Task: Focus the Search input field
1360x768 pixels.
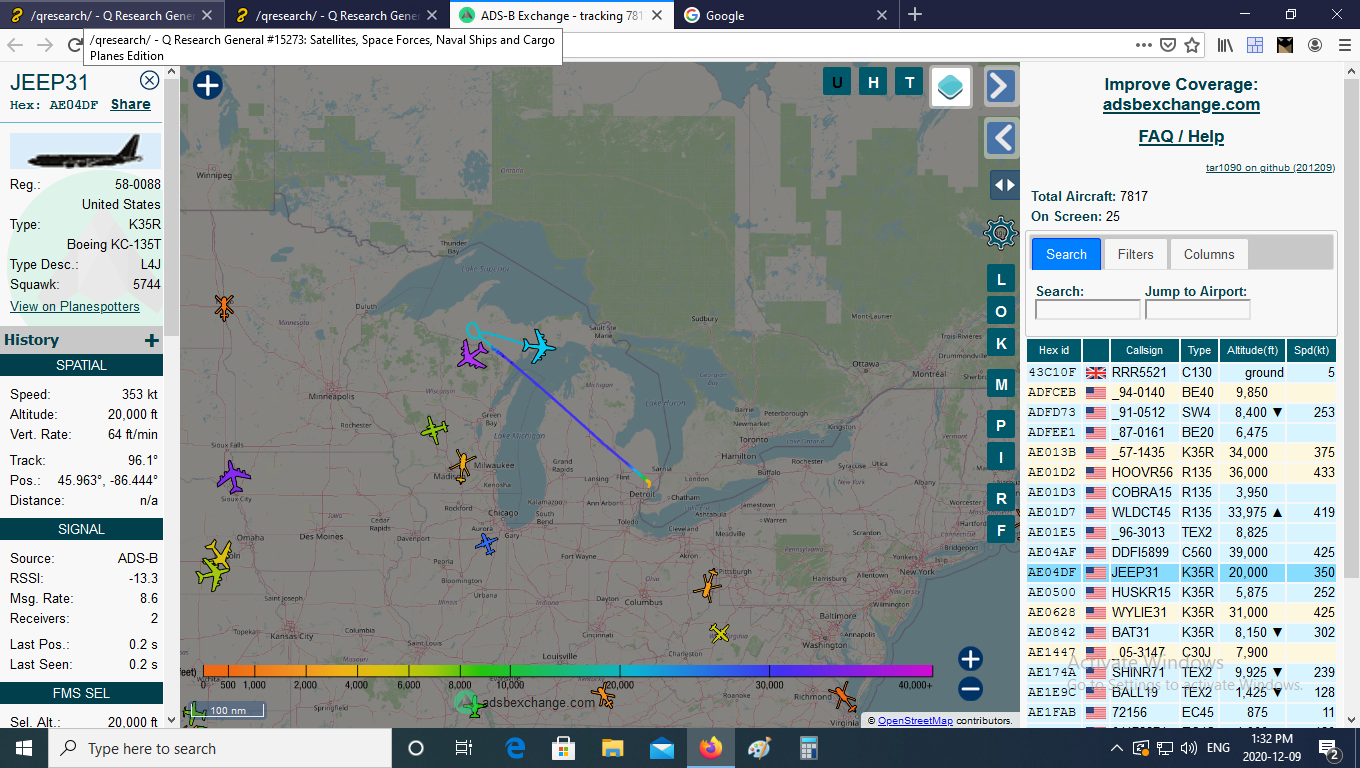Action: point(1087,310)
